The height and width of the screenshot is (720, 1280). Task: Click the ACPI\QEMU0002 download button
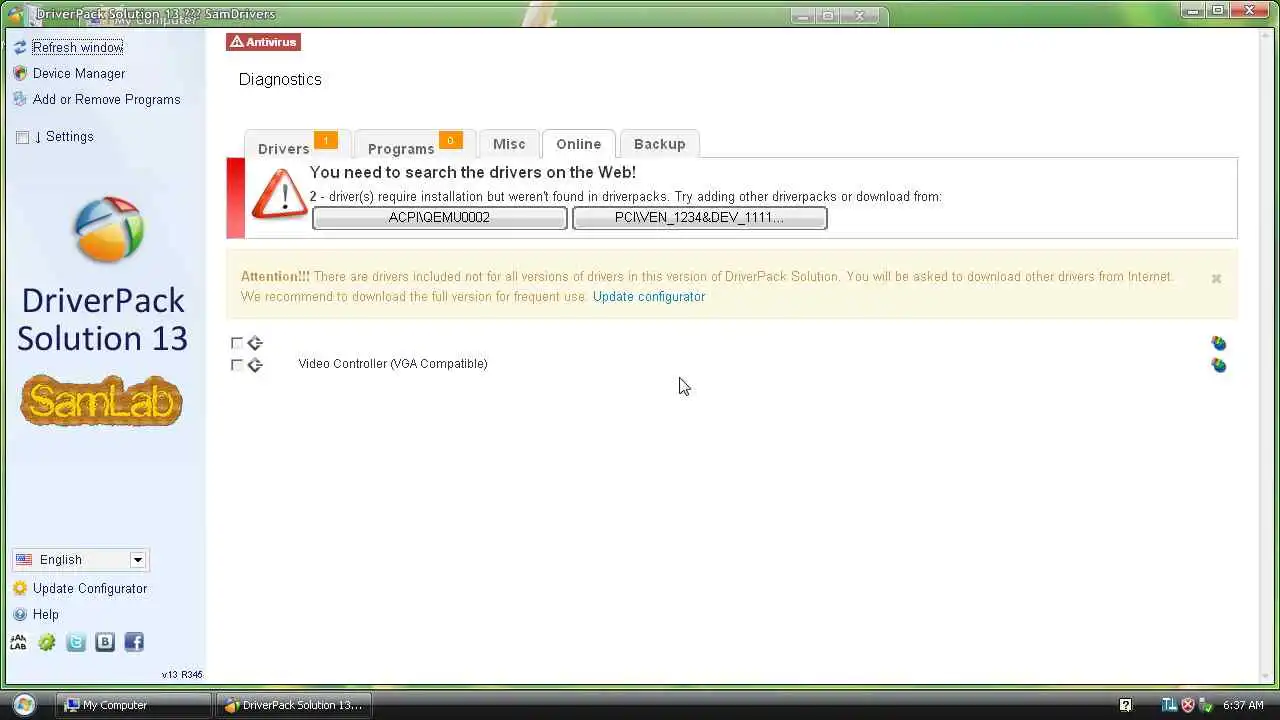[439, 218]
